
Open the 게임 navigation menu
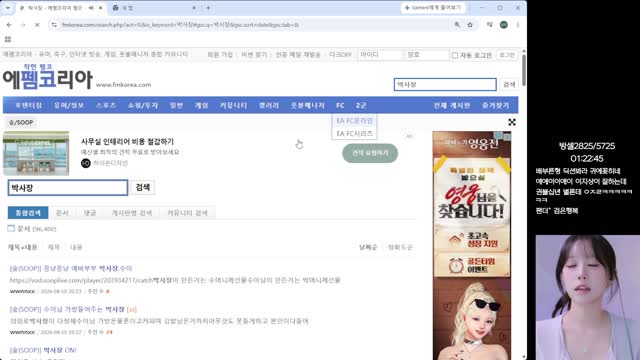pos(201,105)
